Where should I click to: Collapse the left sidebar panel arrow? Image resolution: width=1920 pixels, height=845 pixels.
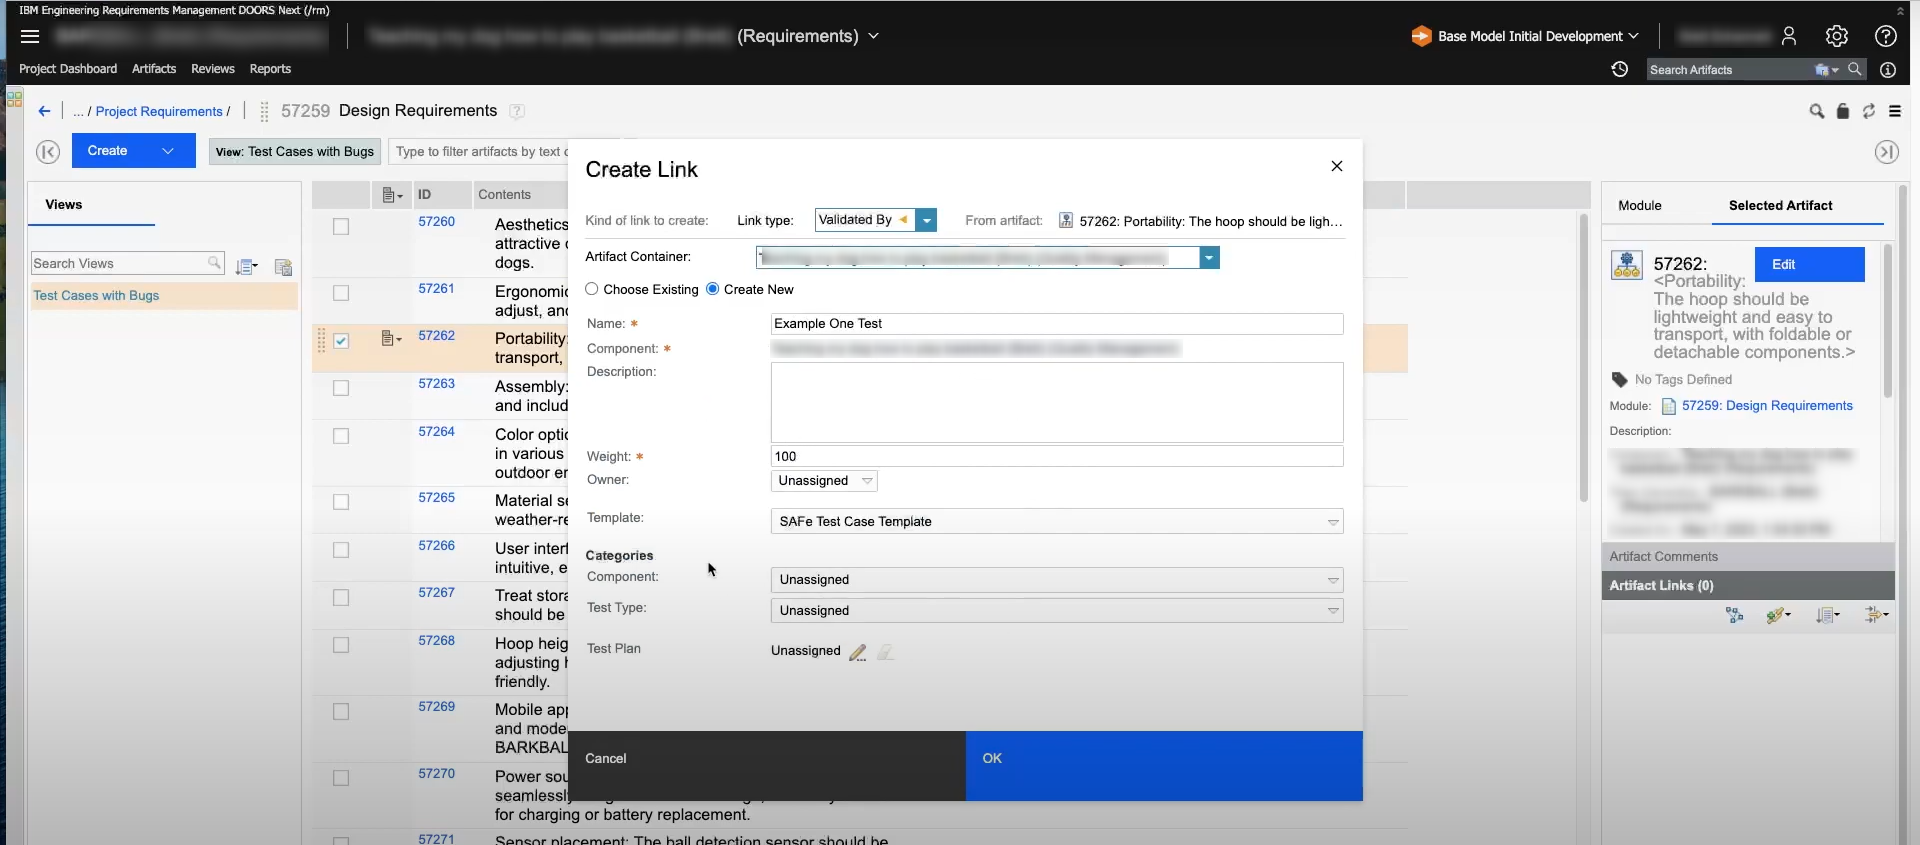[x=47, y=151]
